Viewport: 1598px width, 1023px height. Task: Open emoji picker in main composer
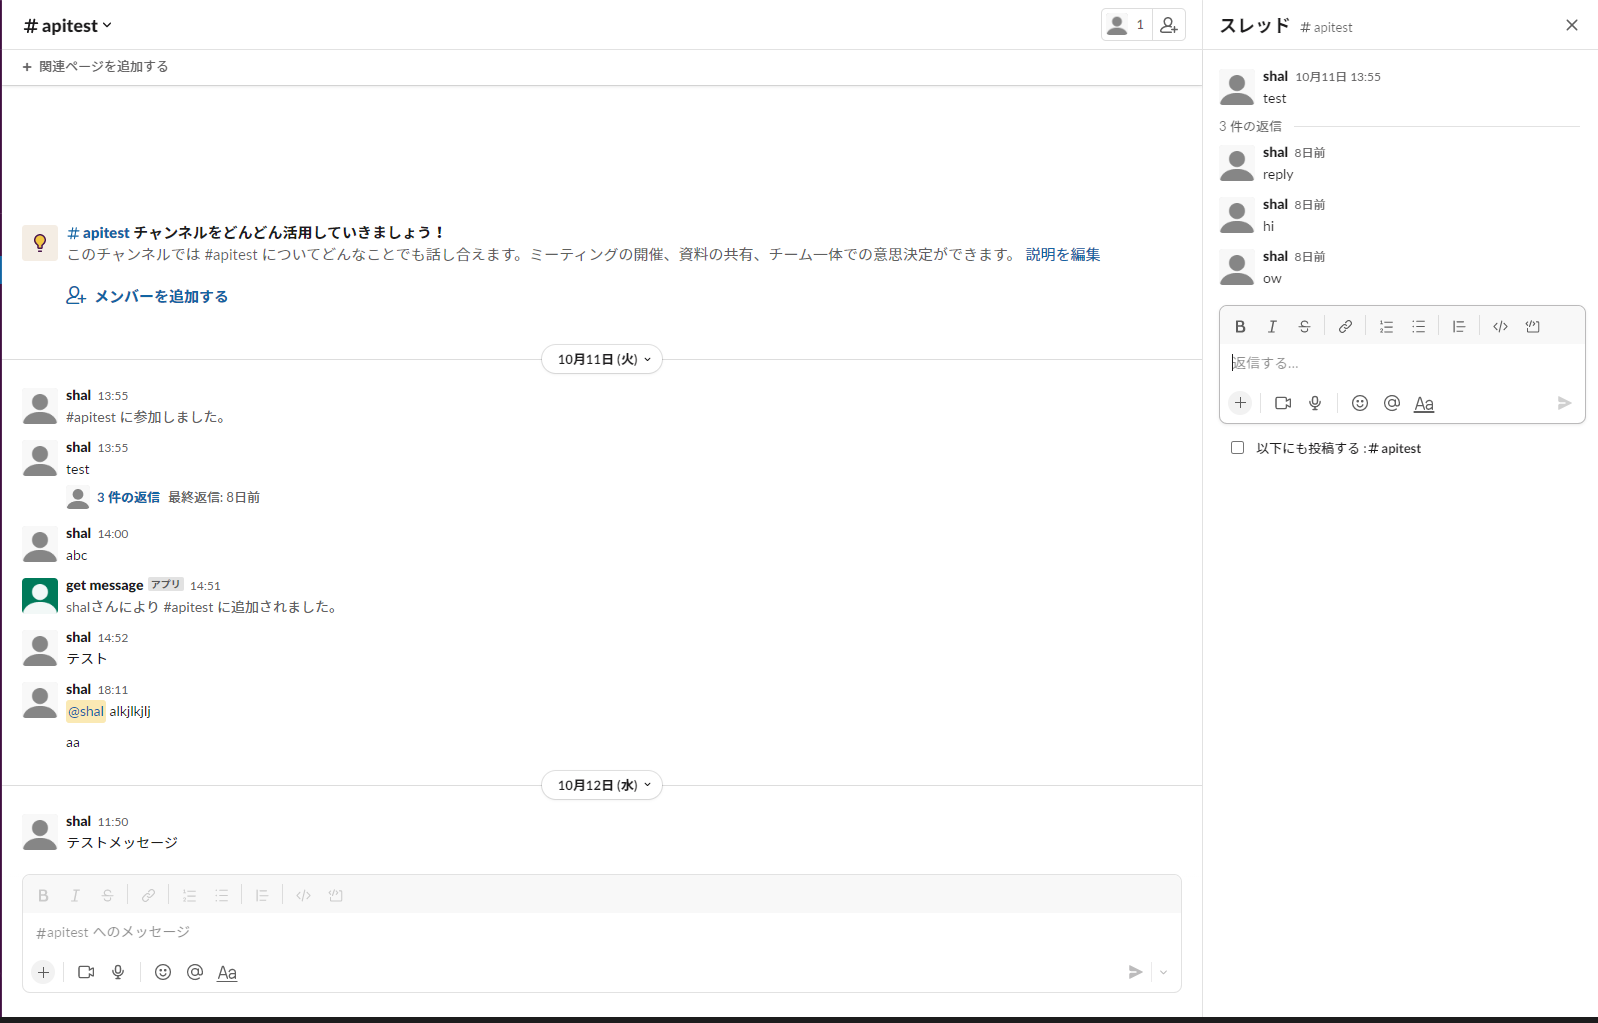coord(163,972)
